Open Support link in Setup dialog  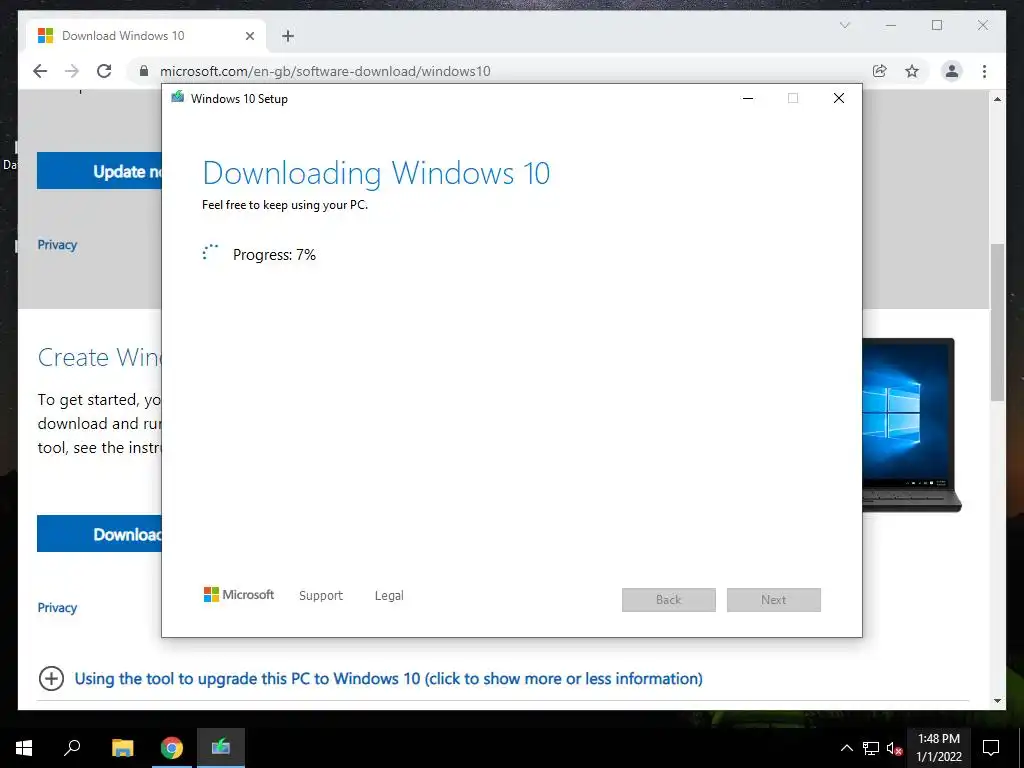(x=321, y=596)
